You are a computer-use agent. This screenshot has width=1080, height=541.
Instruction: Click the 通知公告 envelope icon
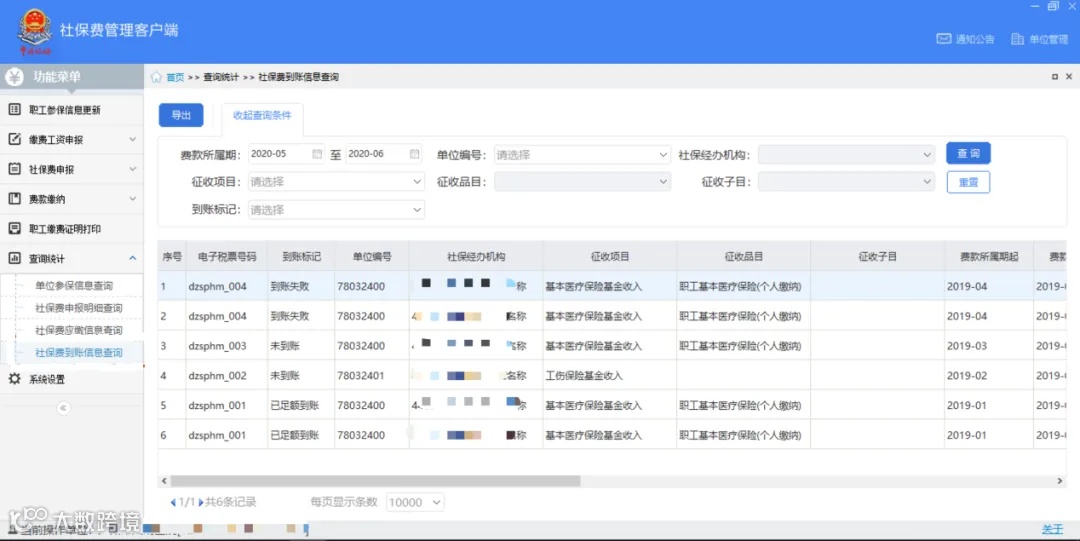click(944, 39)
